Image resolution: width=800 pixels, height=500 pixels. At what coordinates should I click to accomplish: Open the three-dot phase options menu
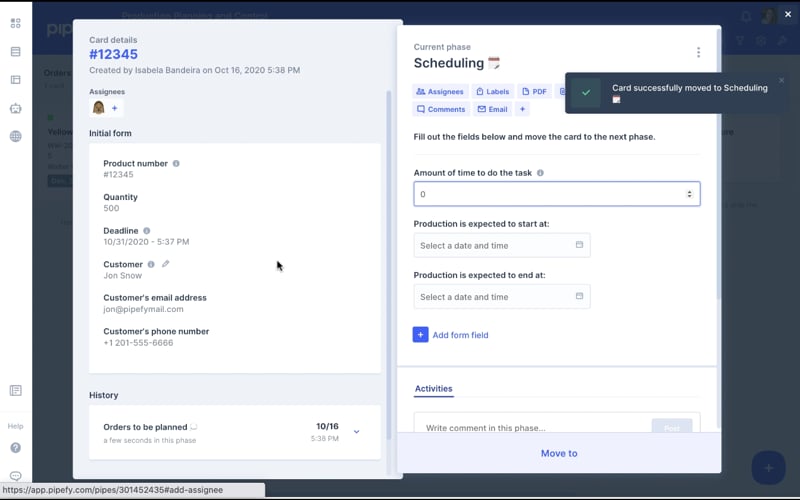coord(698,53)
